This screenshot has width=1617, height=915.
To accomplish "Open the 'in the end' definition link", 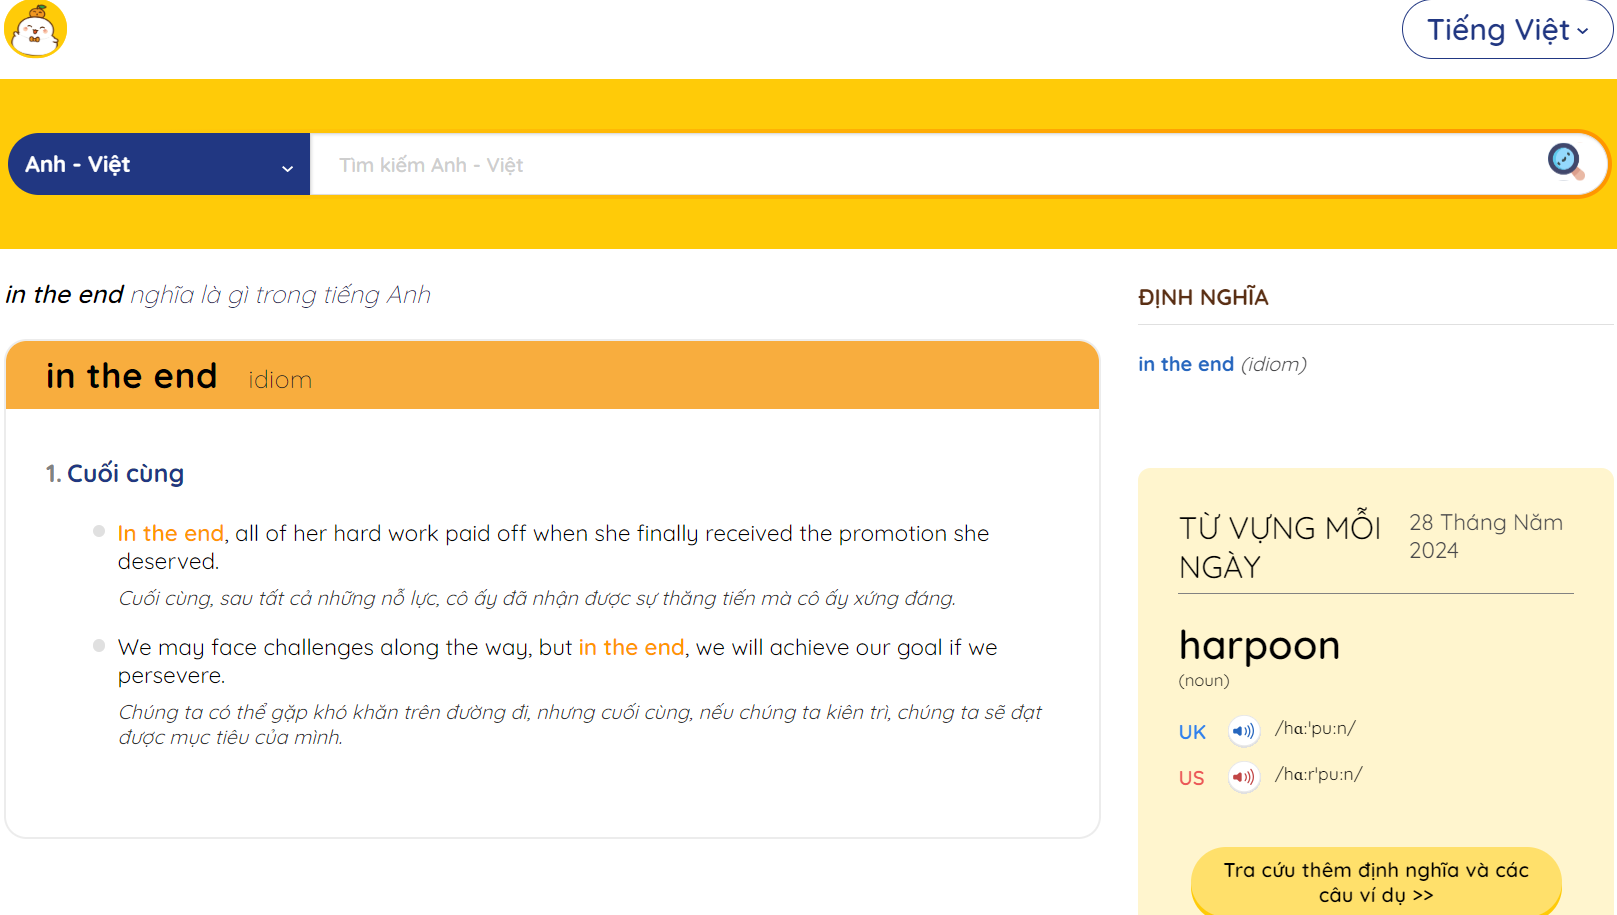I will tap(1186, 364).
